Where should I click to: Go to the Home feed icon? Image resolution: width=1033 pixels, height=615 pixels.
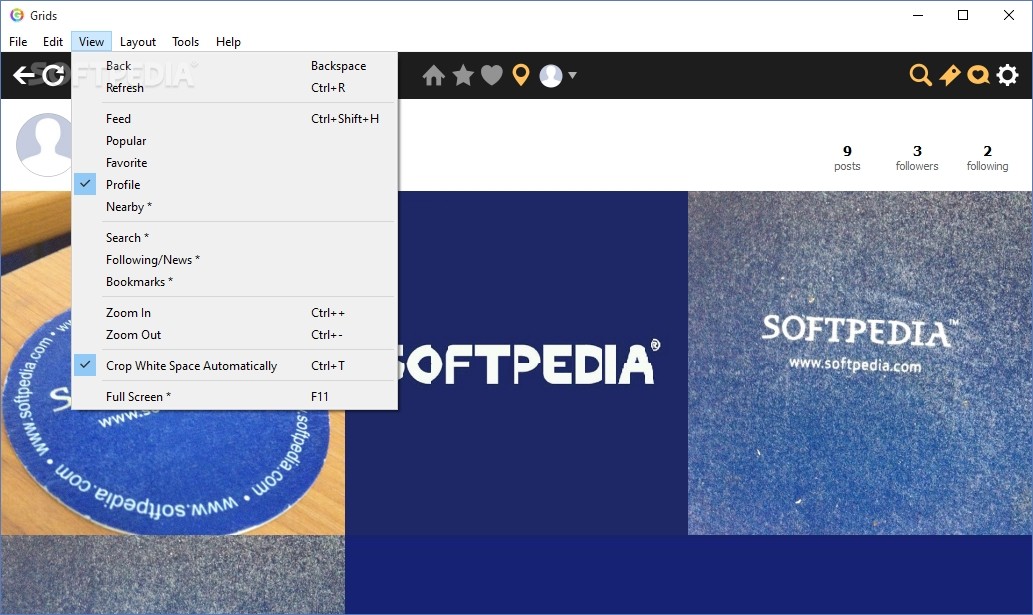(x=433, y=76)
